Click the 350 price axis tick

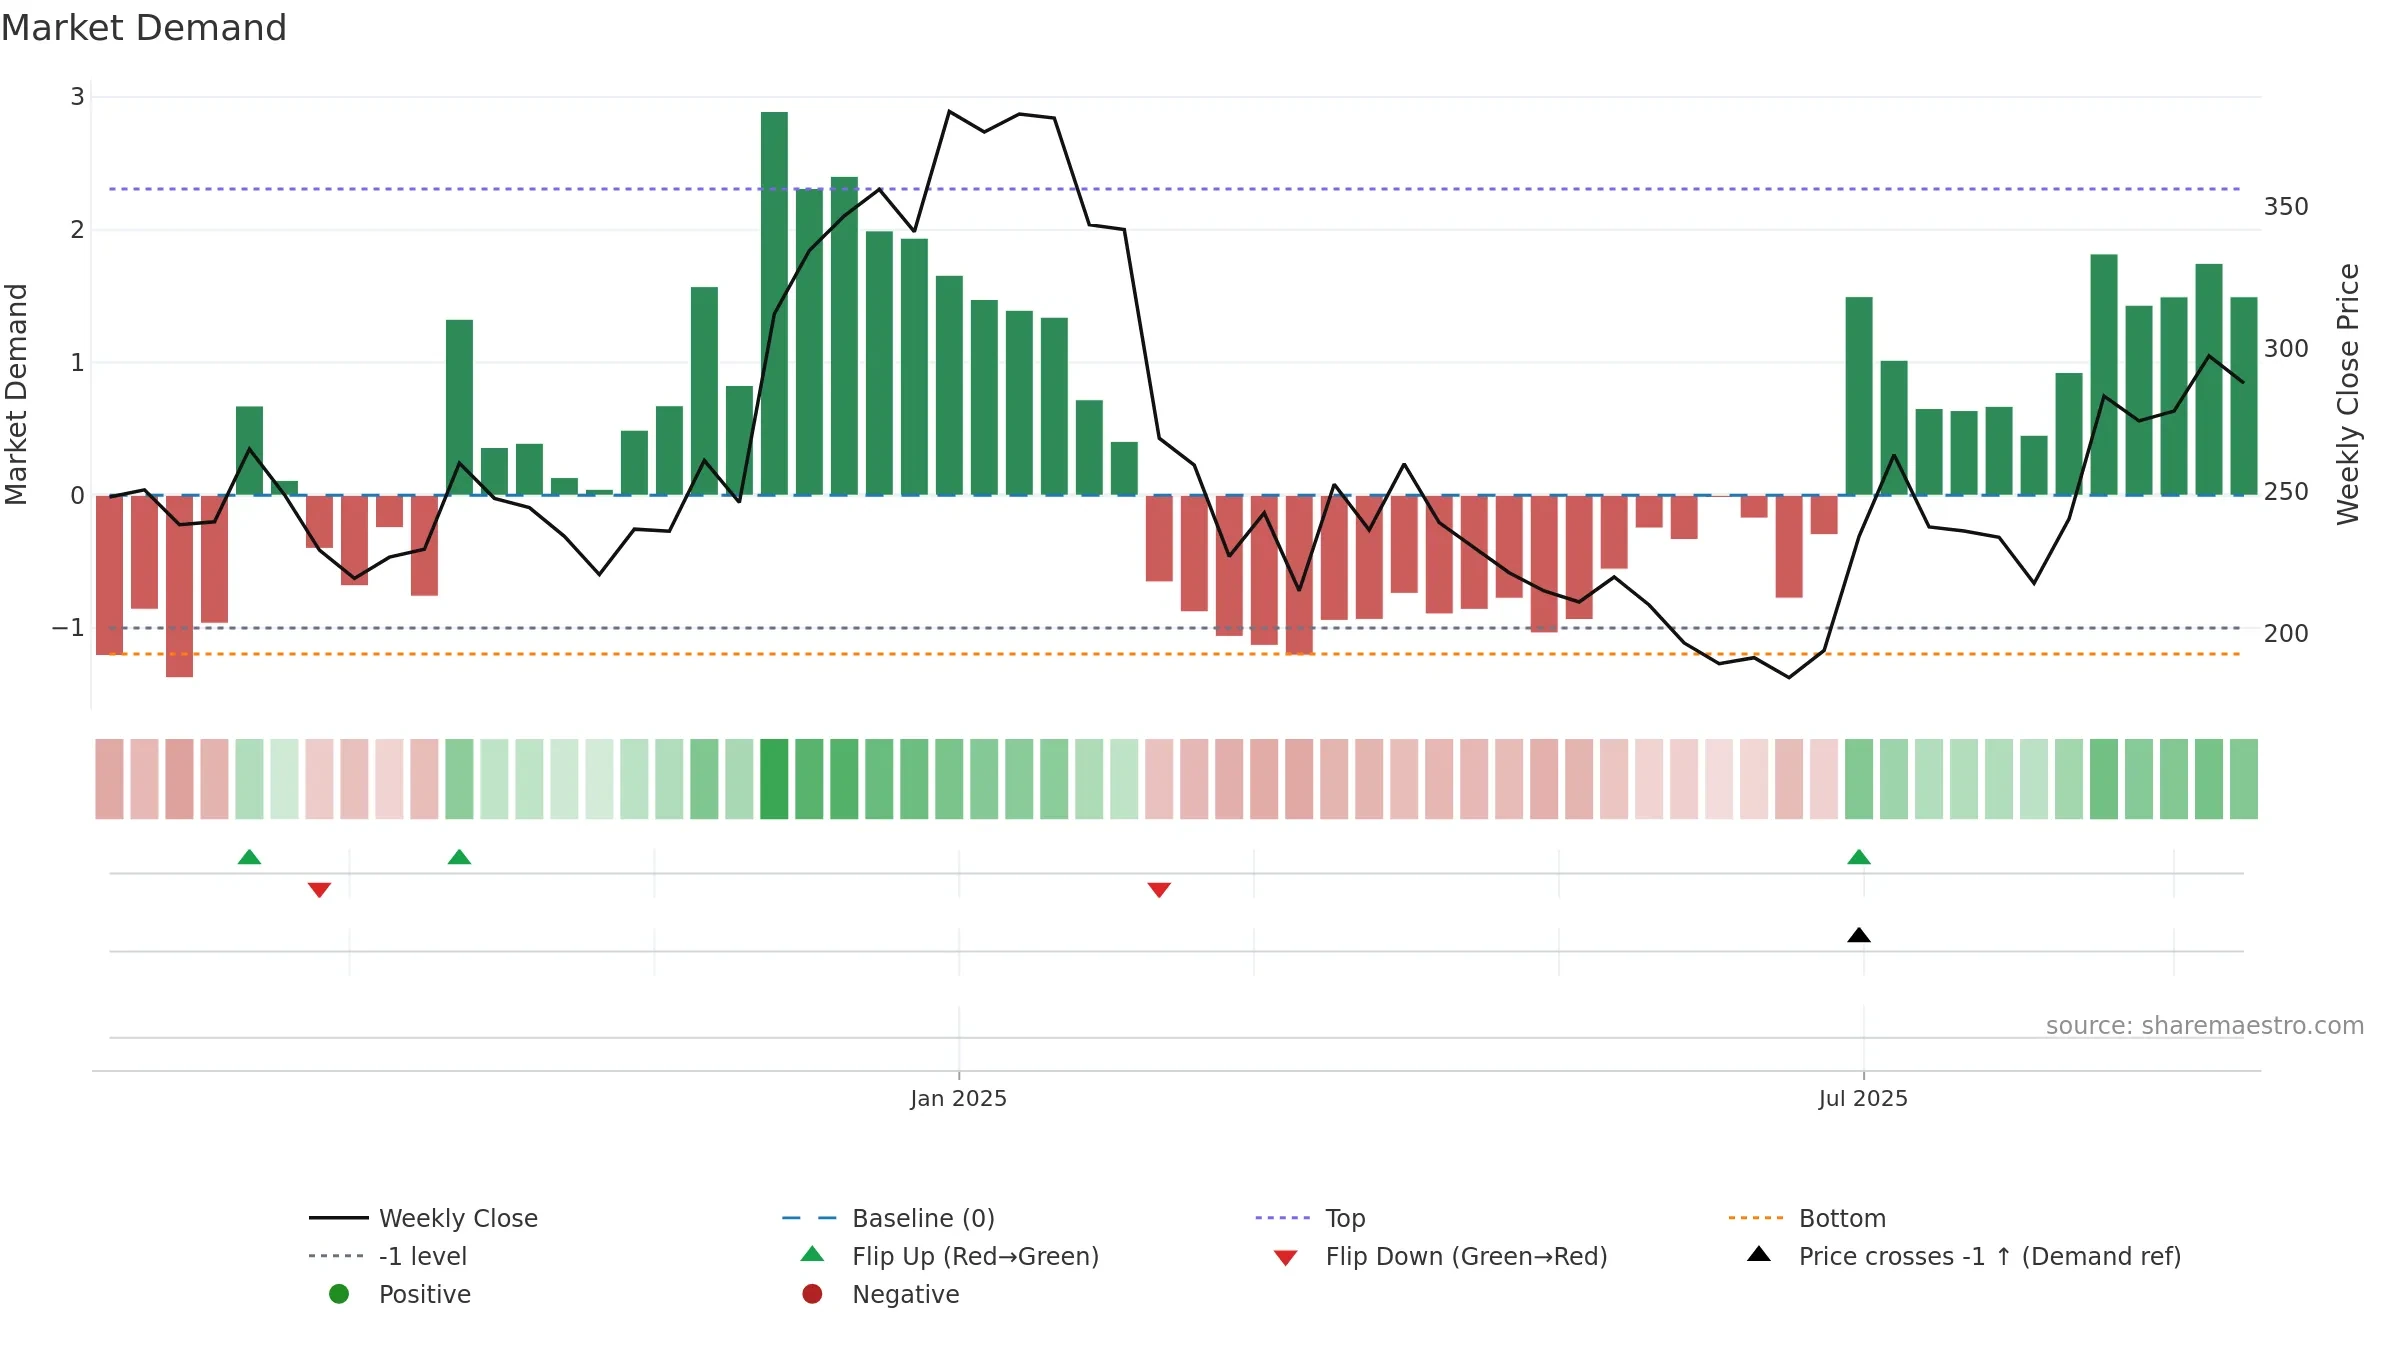click(2286, 207)
